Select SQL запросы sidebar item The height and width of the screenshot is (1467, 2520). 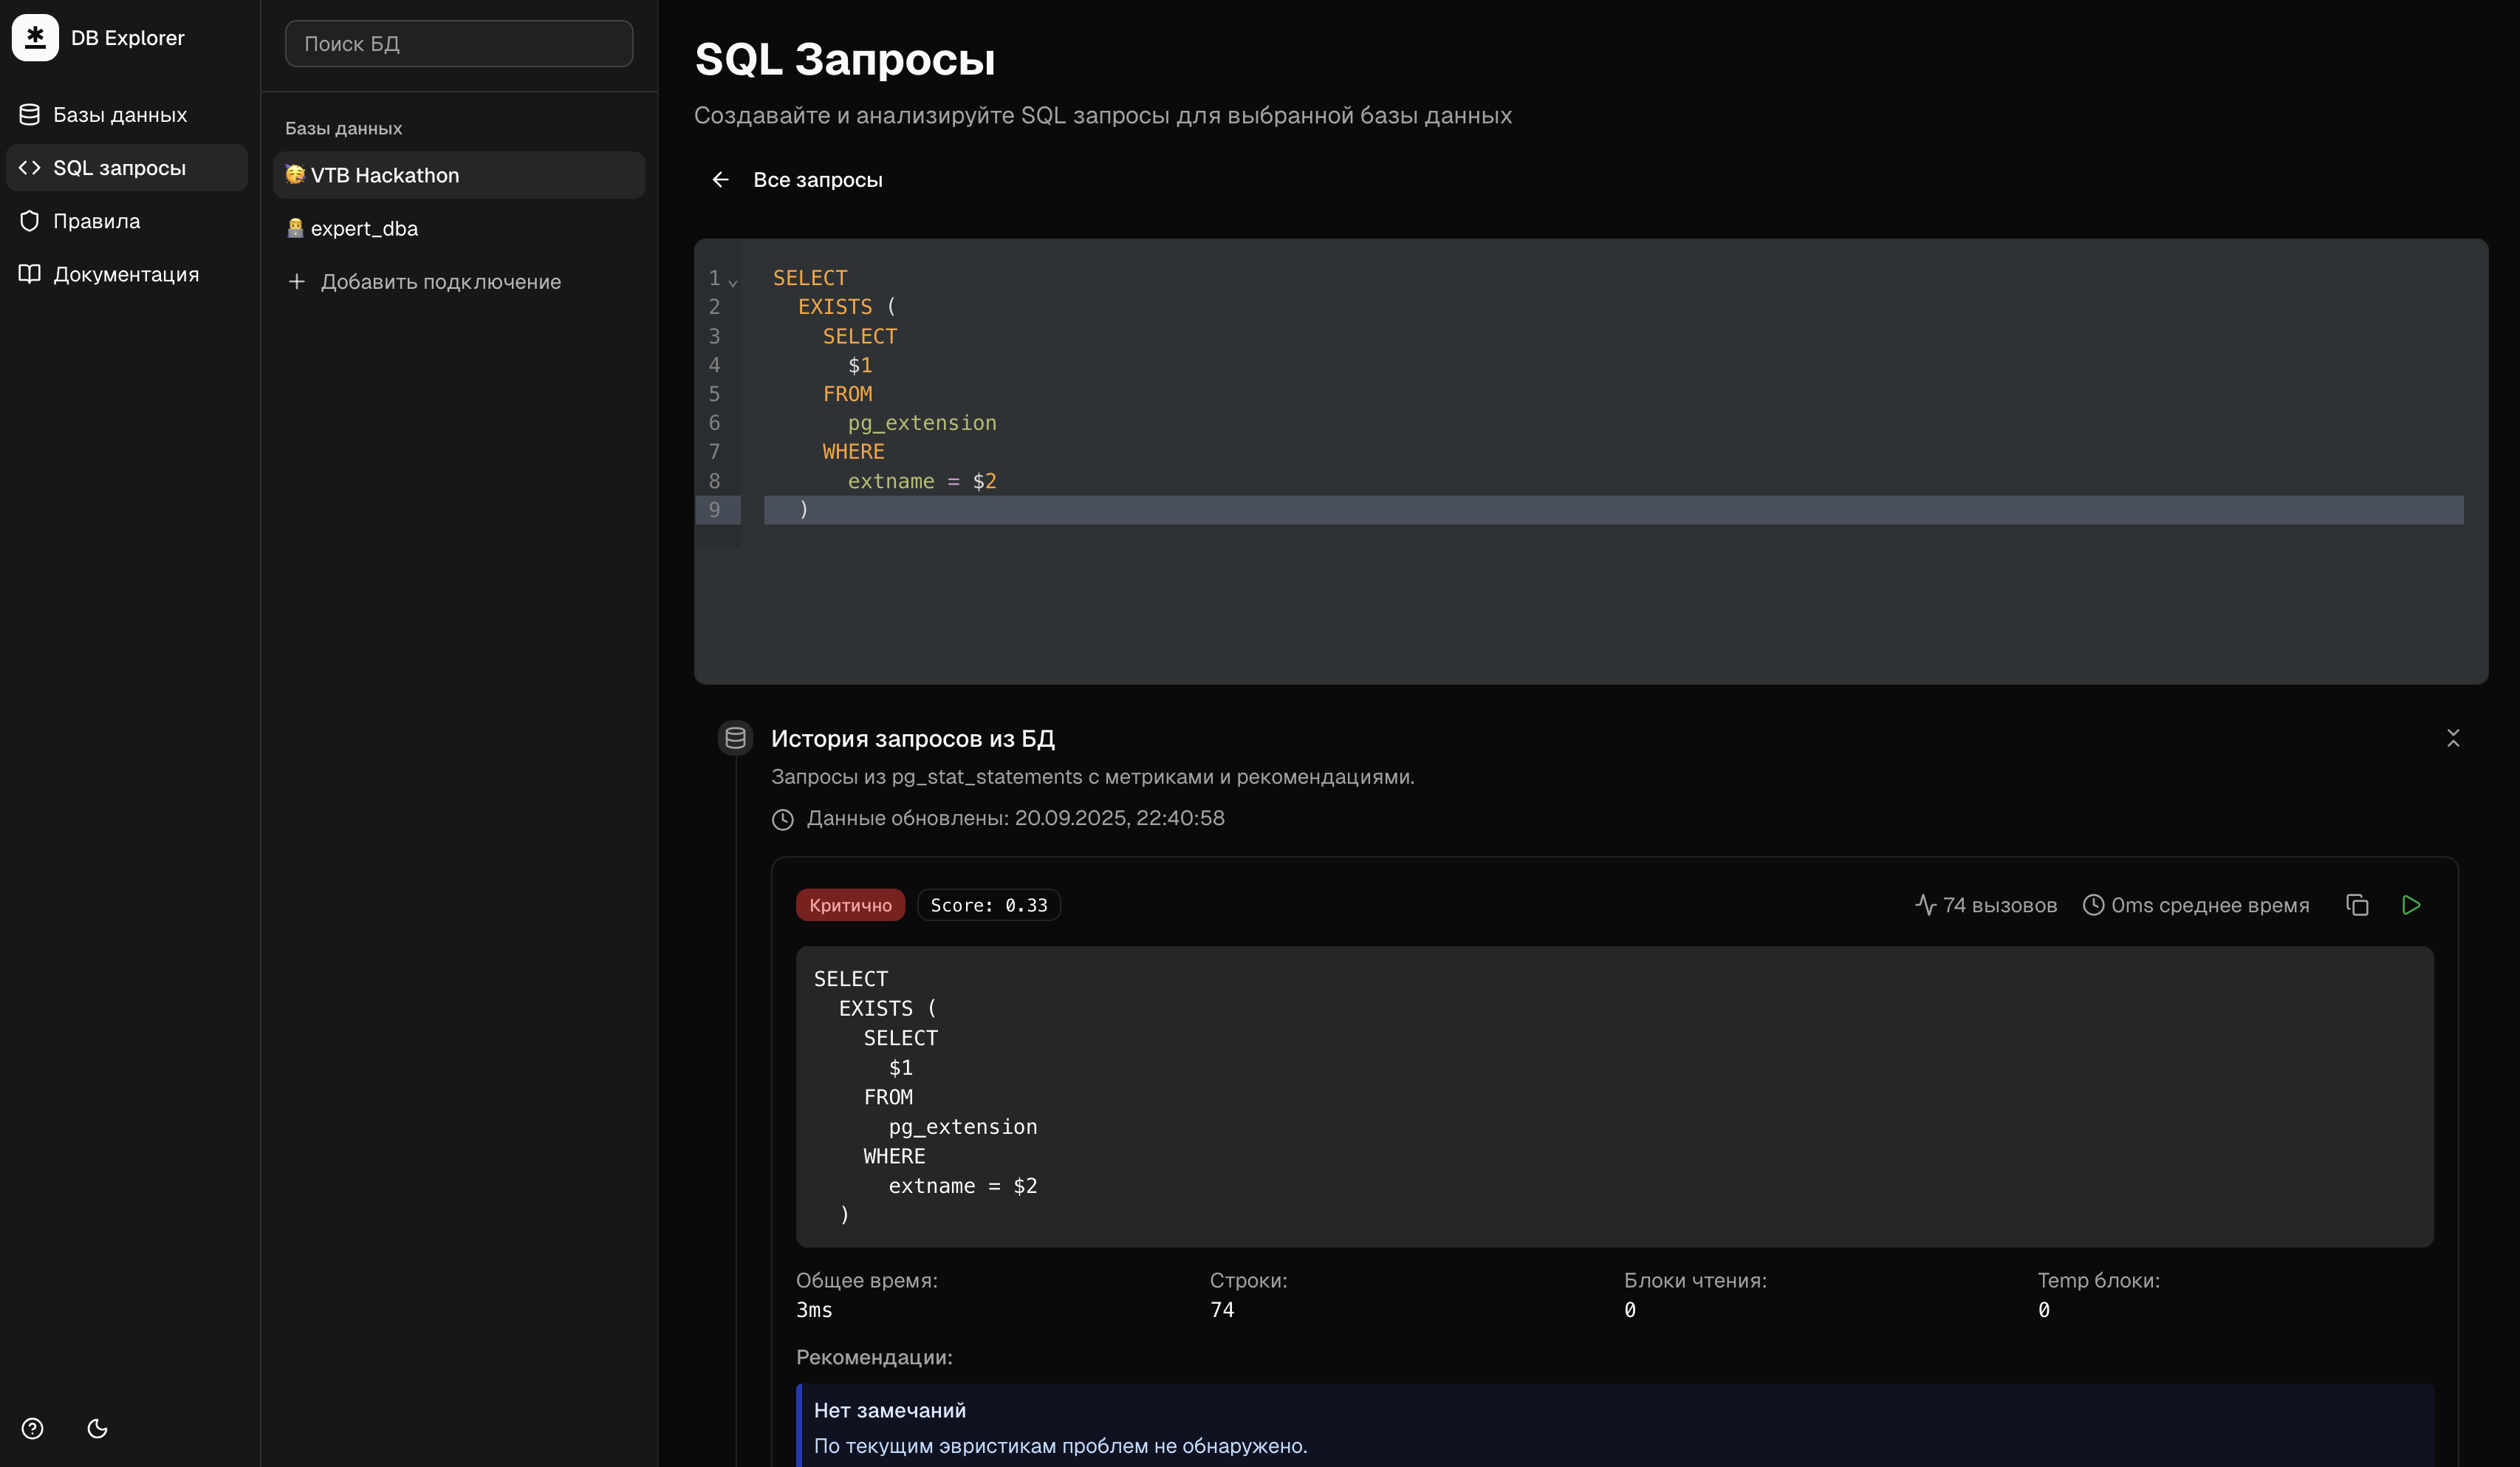(x=119, y=168)
